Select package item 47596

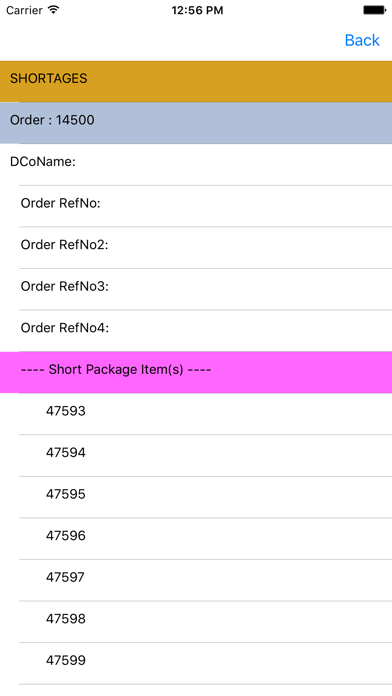pos(196,538)
